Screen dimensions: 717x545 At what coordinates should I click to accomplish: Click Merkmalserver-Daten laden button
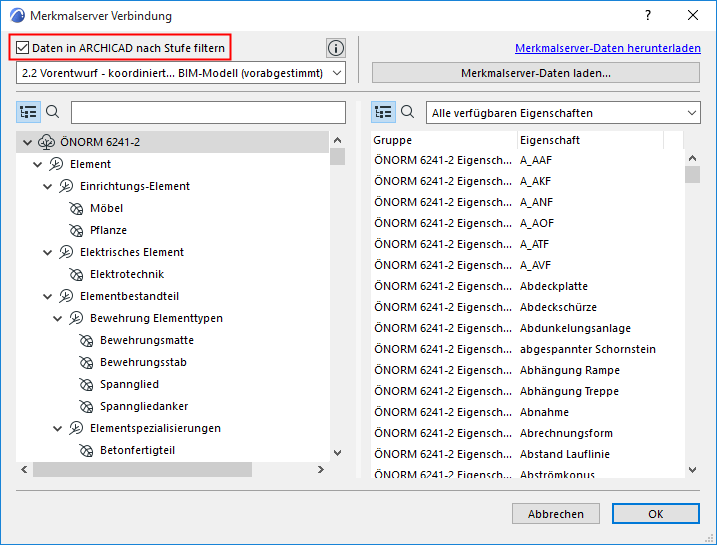tap(535, 73)
